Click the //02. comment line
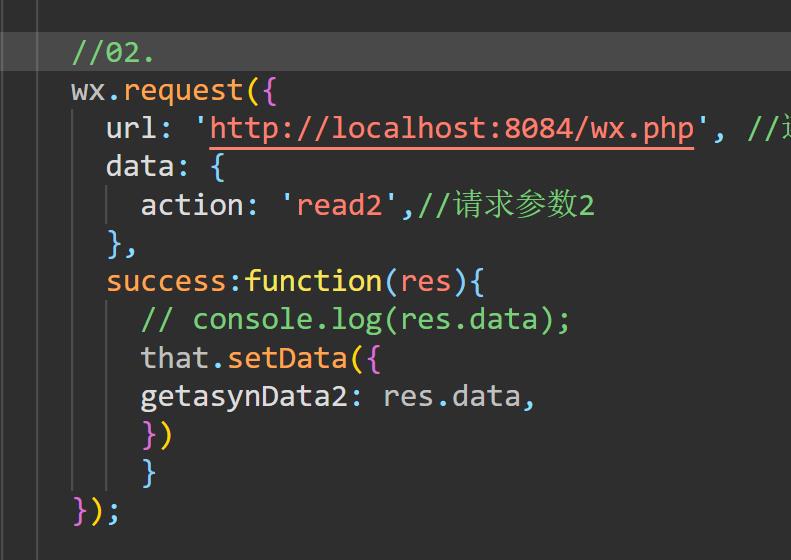791x560 pixels. click(x=113, y=51)
